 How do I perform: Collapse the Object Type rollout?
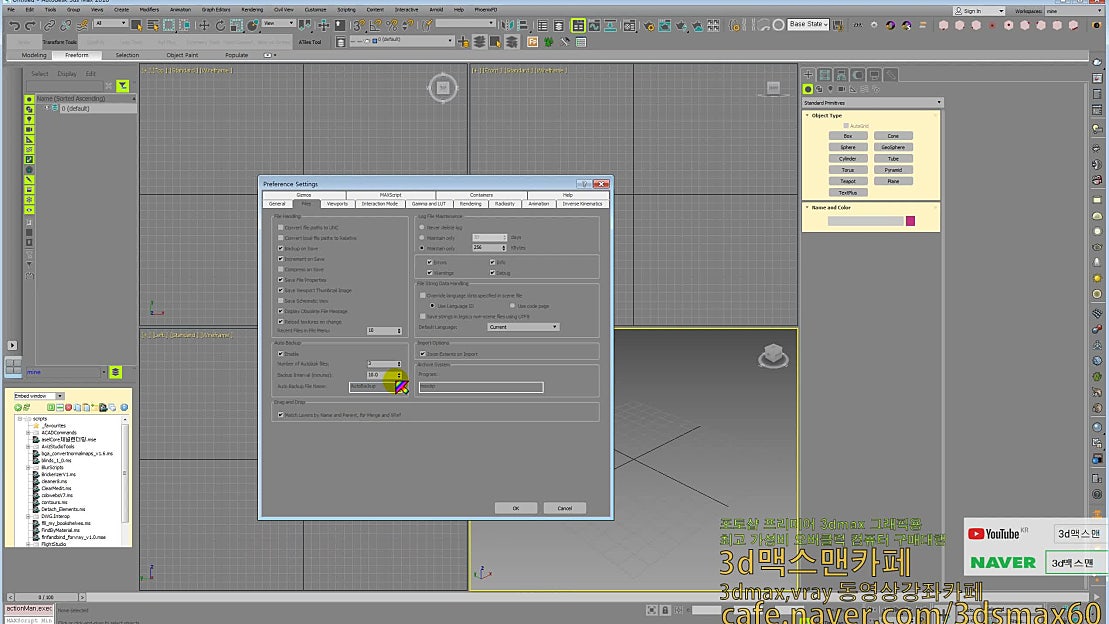point(827,116)
